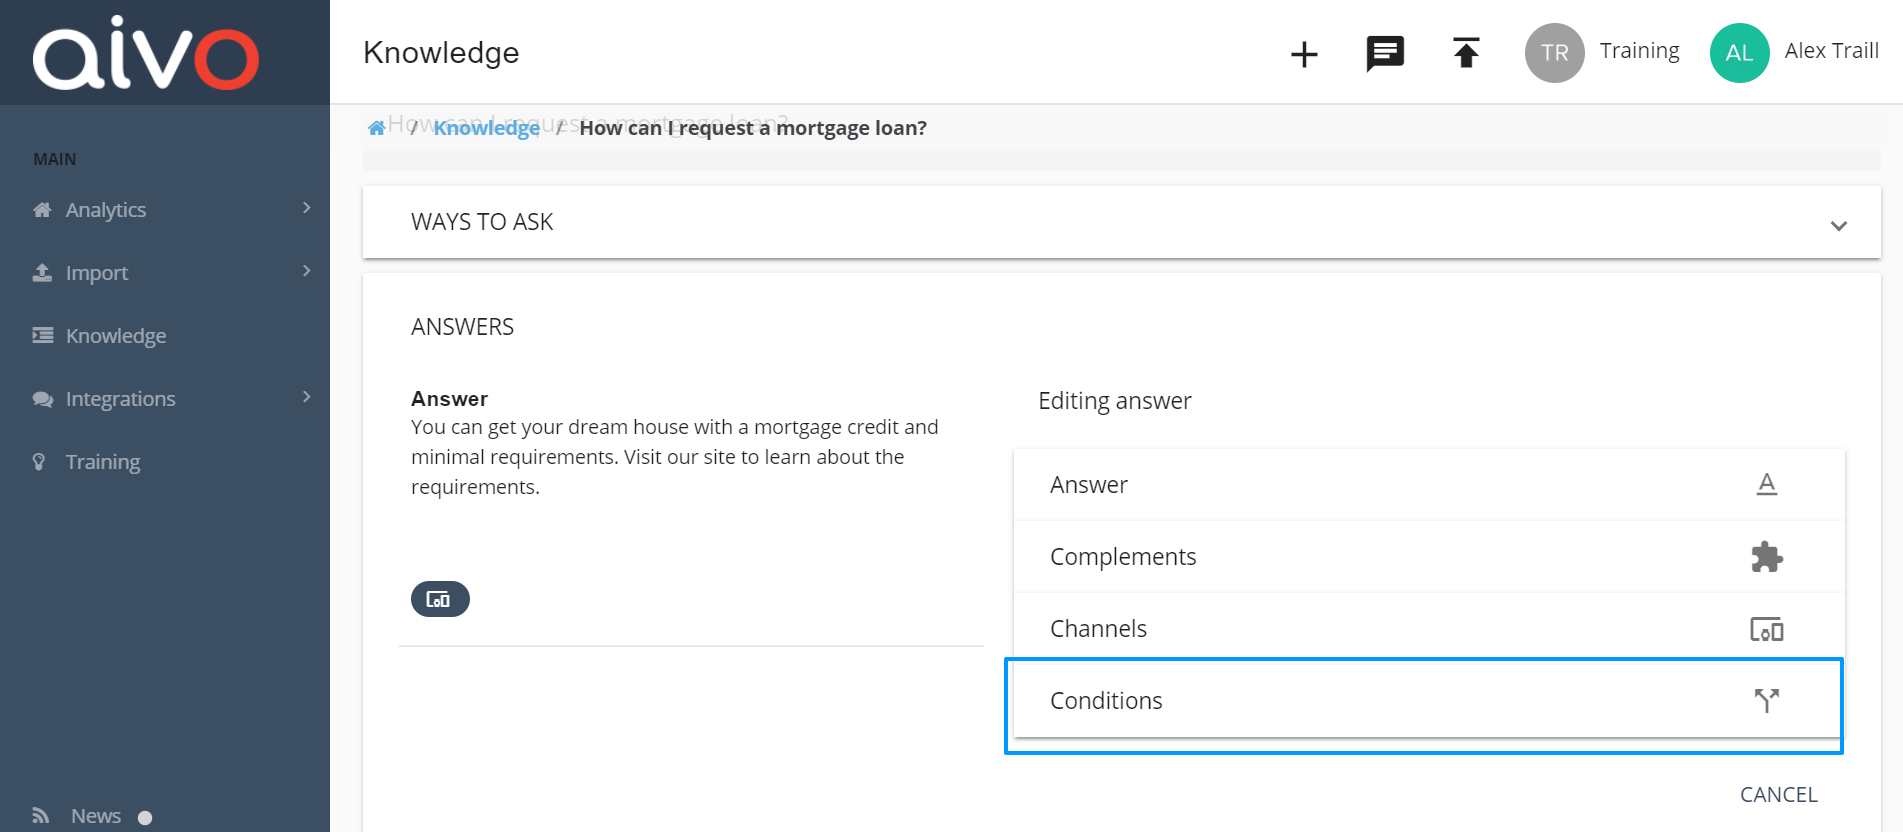Image resolution: width=1903 pixels, height=832 pixels.
Task: Click the Training account label
Action: click(x=1639, y=51)
